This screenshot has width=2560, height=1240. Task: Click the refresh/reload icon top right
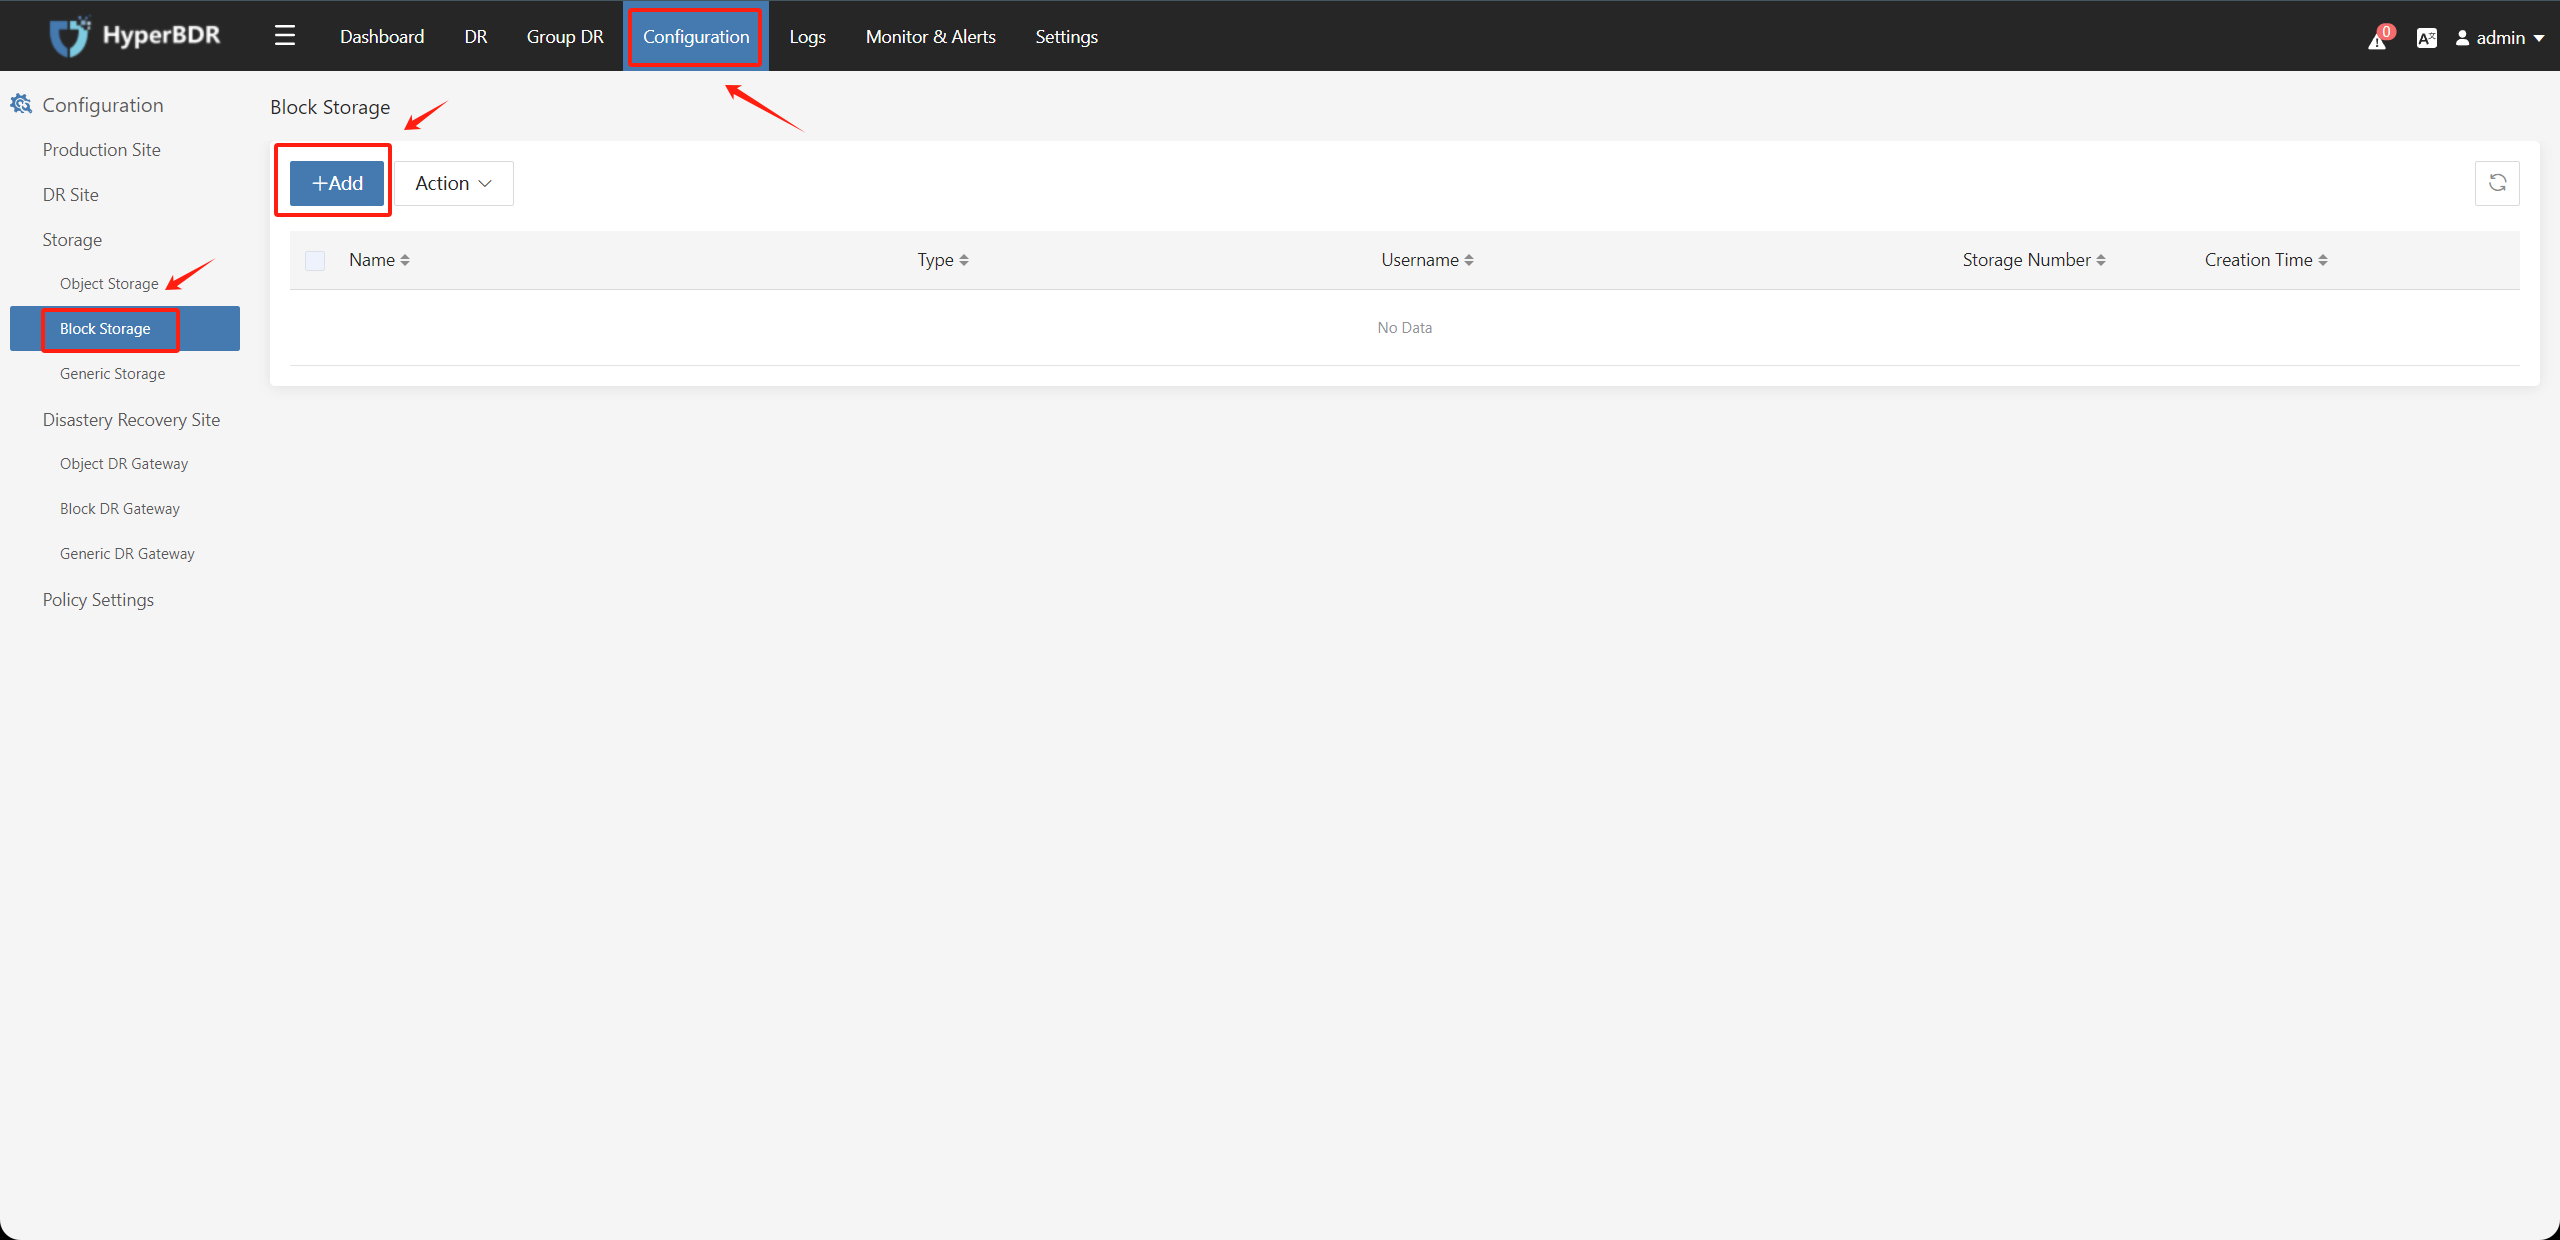(x=2498, y=183)
